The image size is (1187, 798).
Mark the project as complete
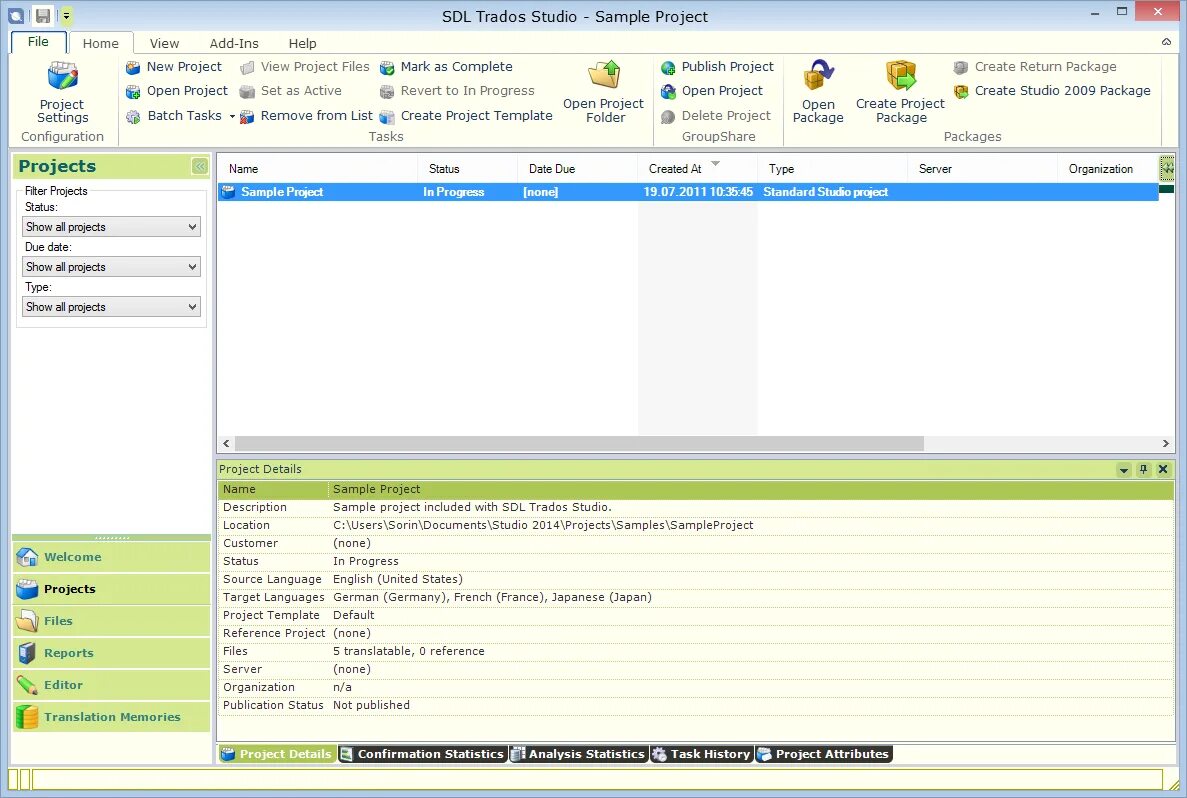[x=447, y=67]
